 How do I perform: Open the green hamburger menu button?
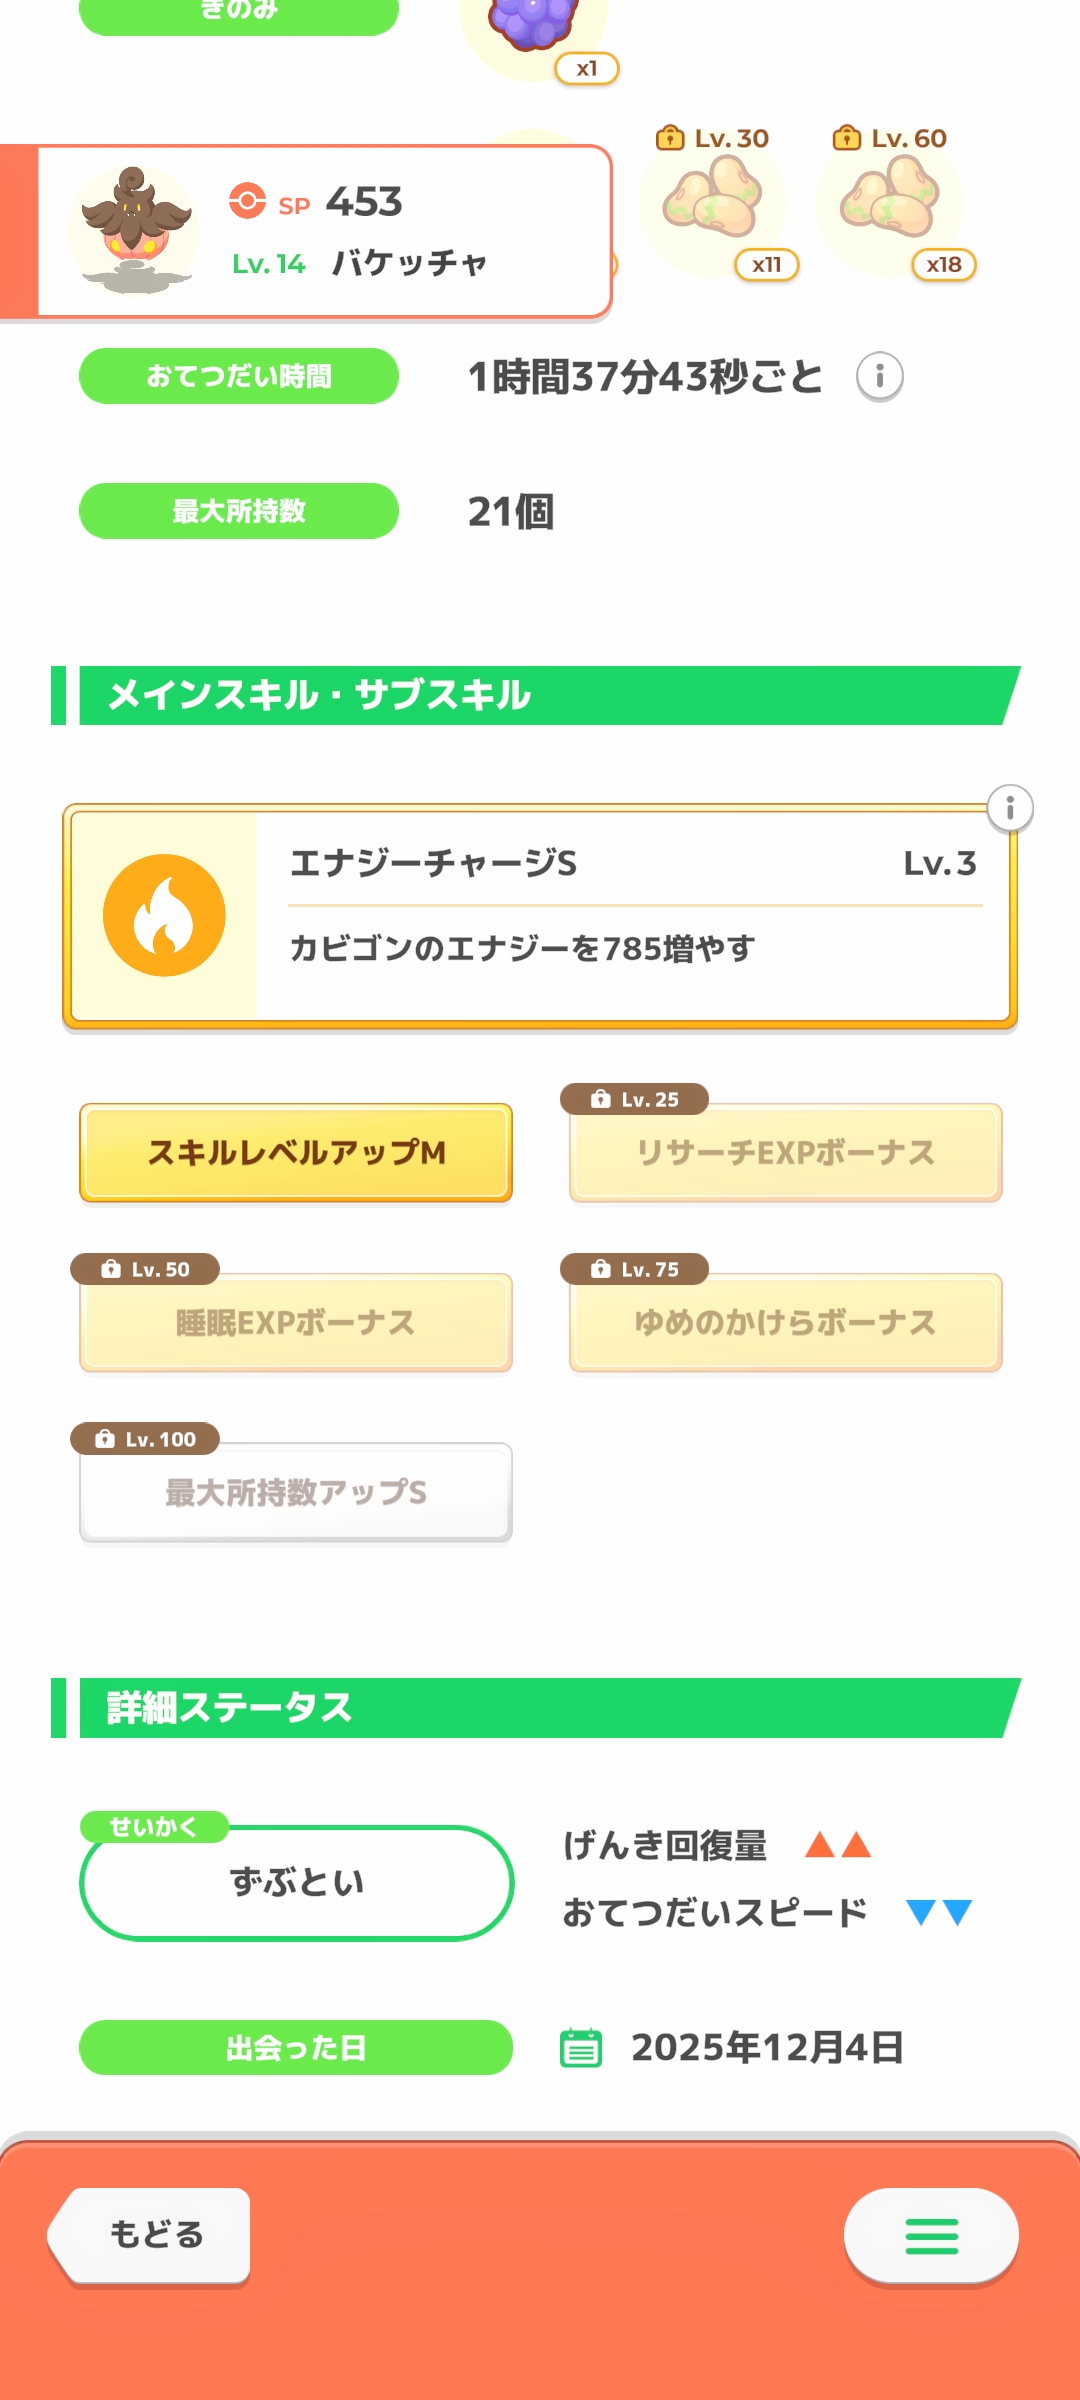tap(931, 2236)
